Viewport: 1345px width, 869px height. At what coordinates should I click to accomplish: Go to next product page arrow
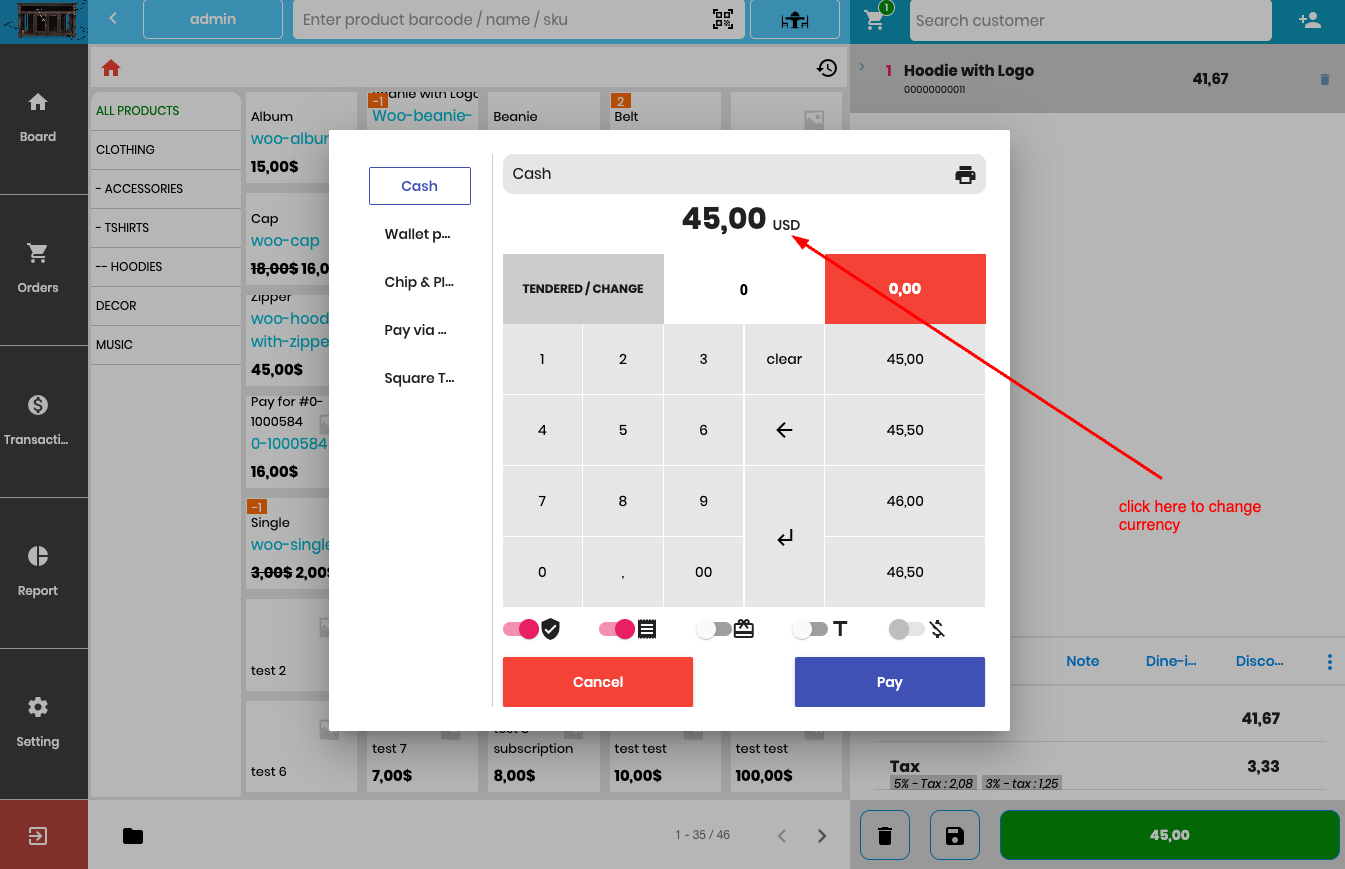(822, 836)
